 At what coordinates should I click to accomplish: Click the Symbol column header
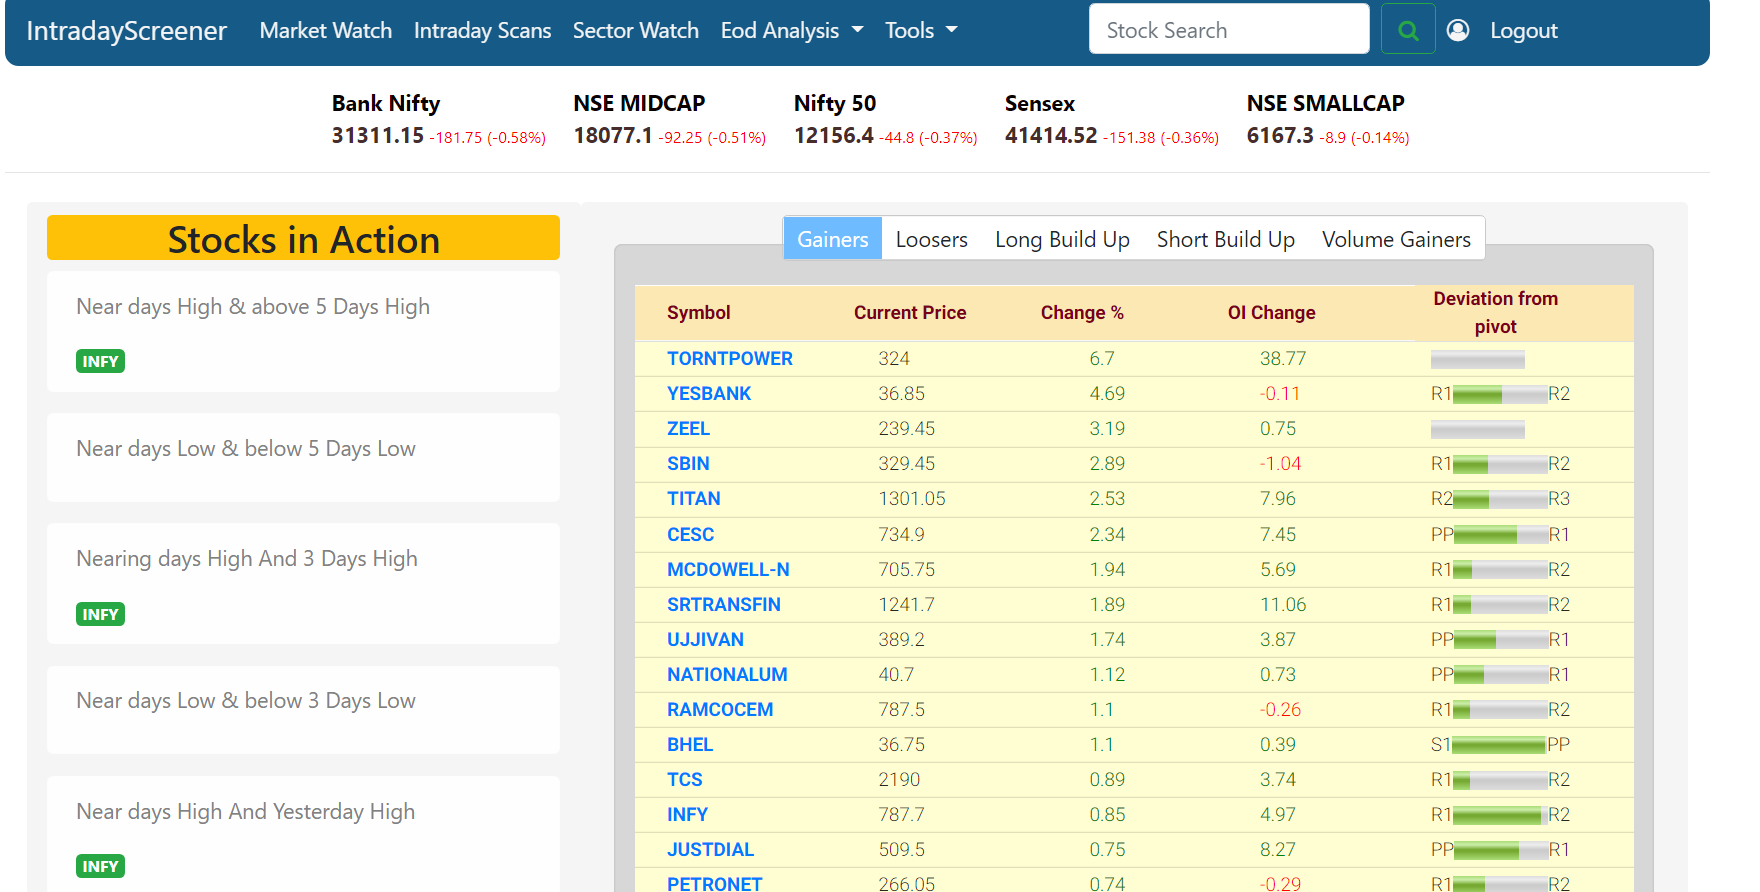pos(699,312)
